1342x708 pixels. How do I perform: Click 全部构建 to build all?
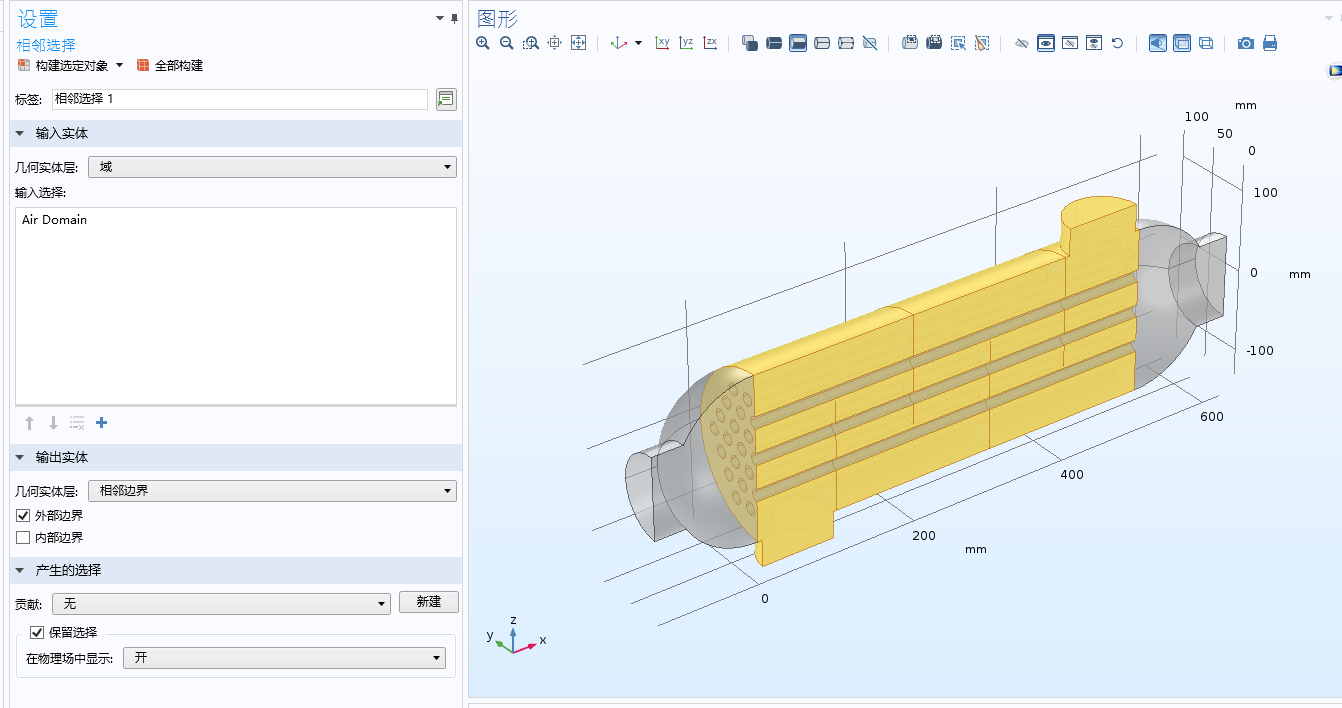170,65
